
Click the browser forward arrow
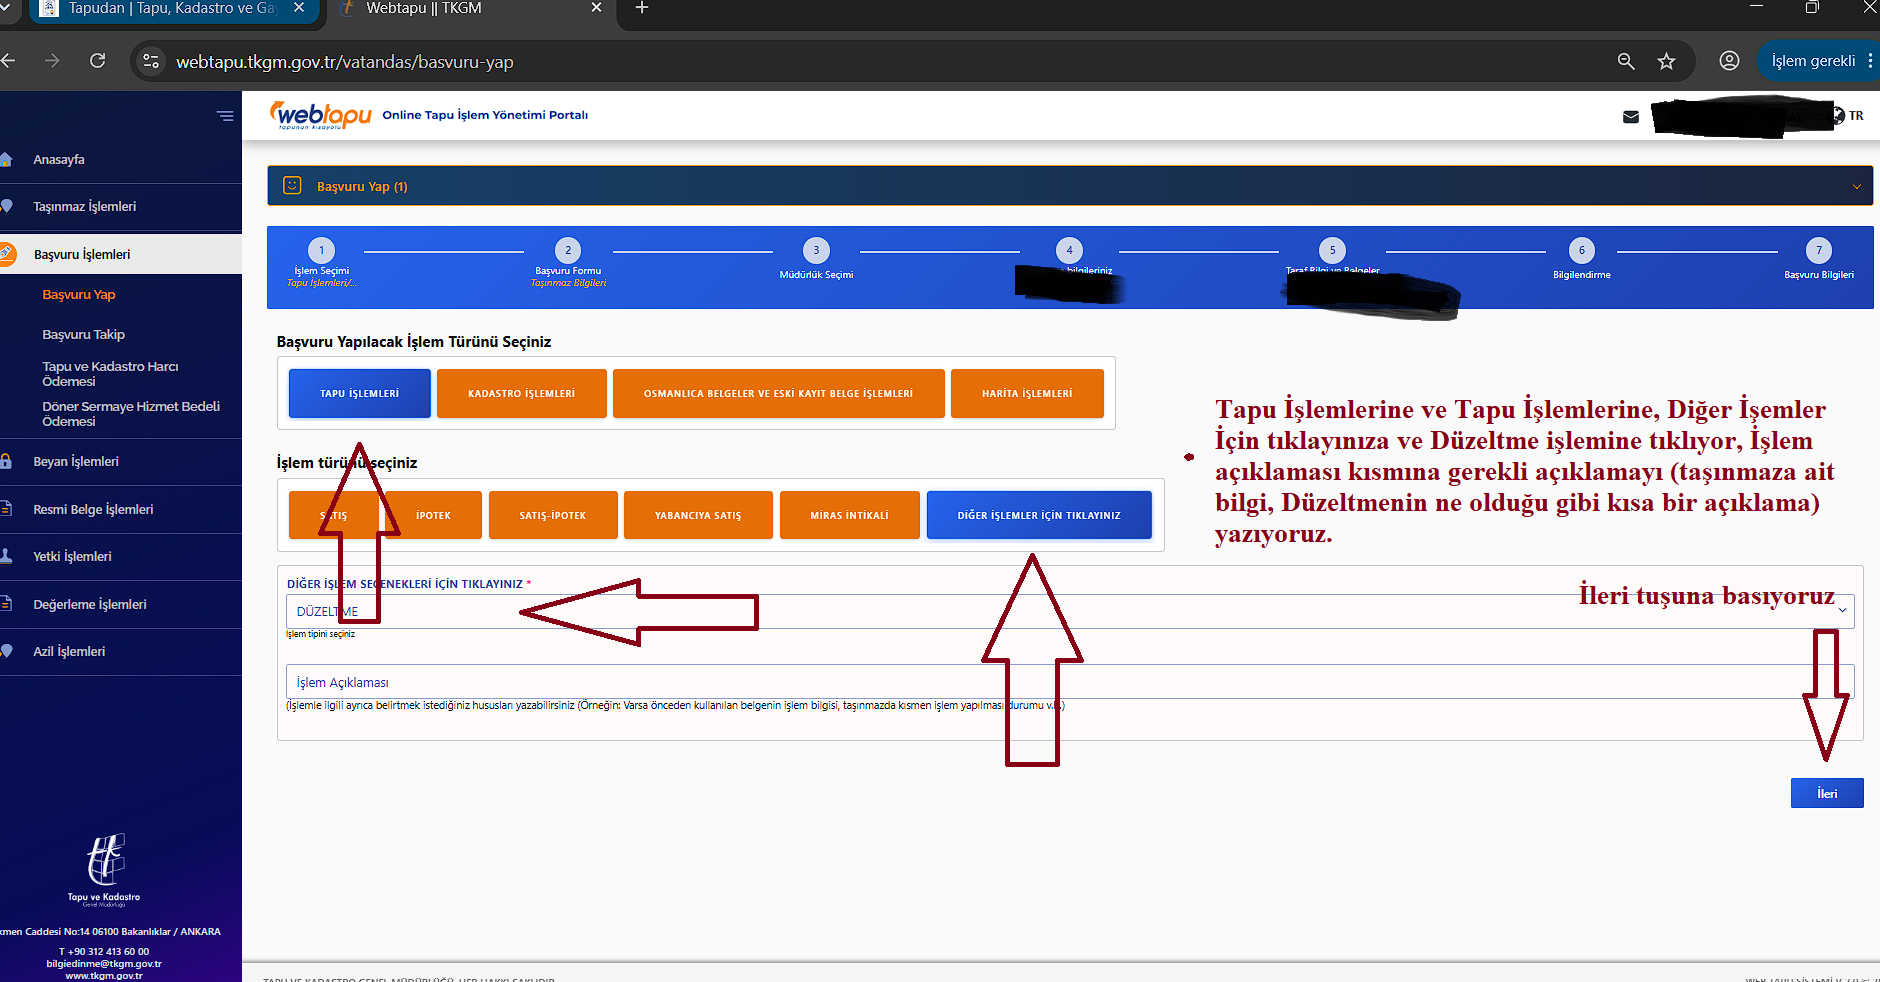52,61
